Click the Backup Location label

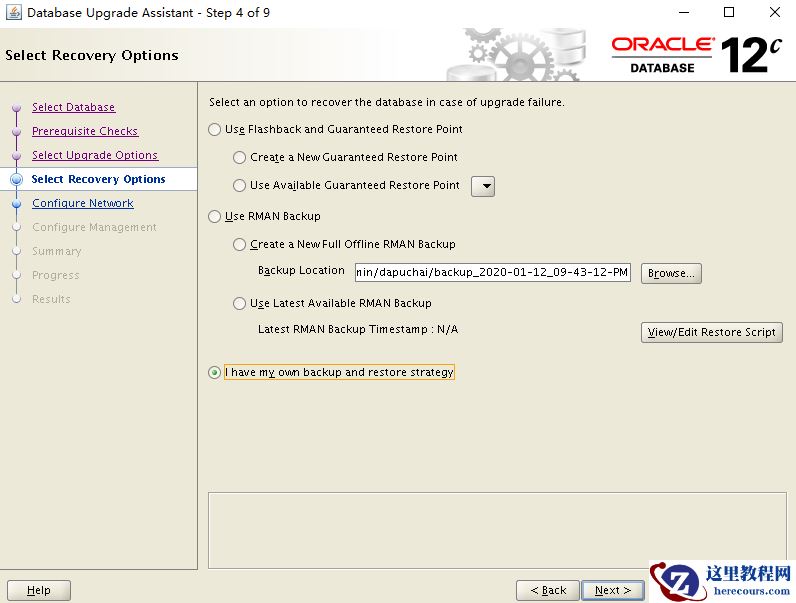coord(301,271)
